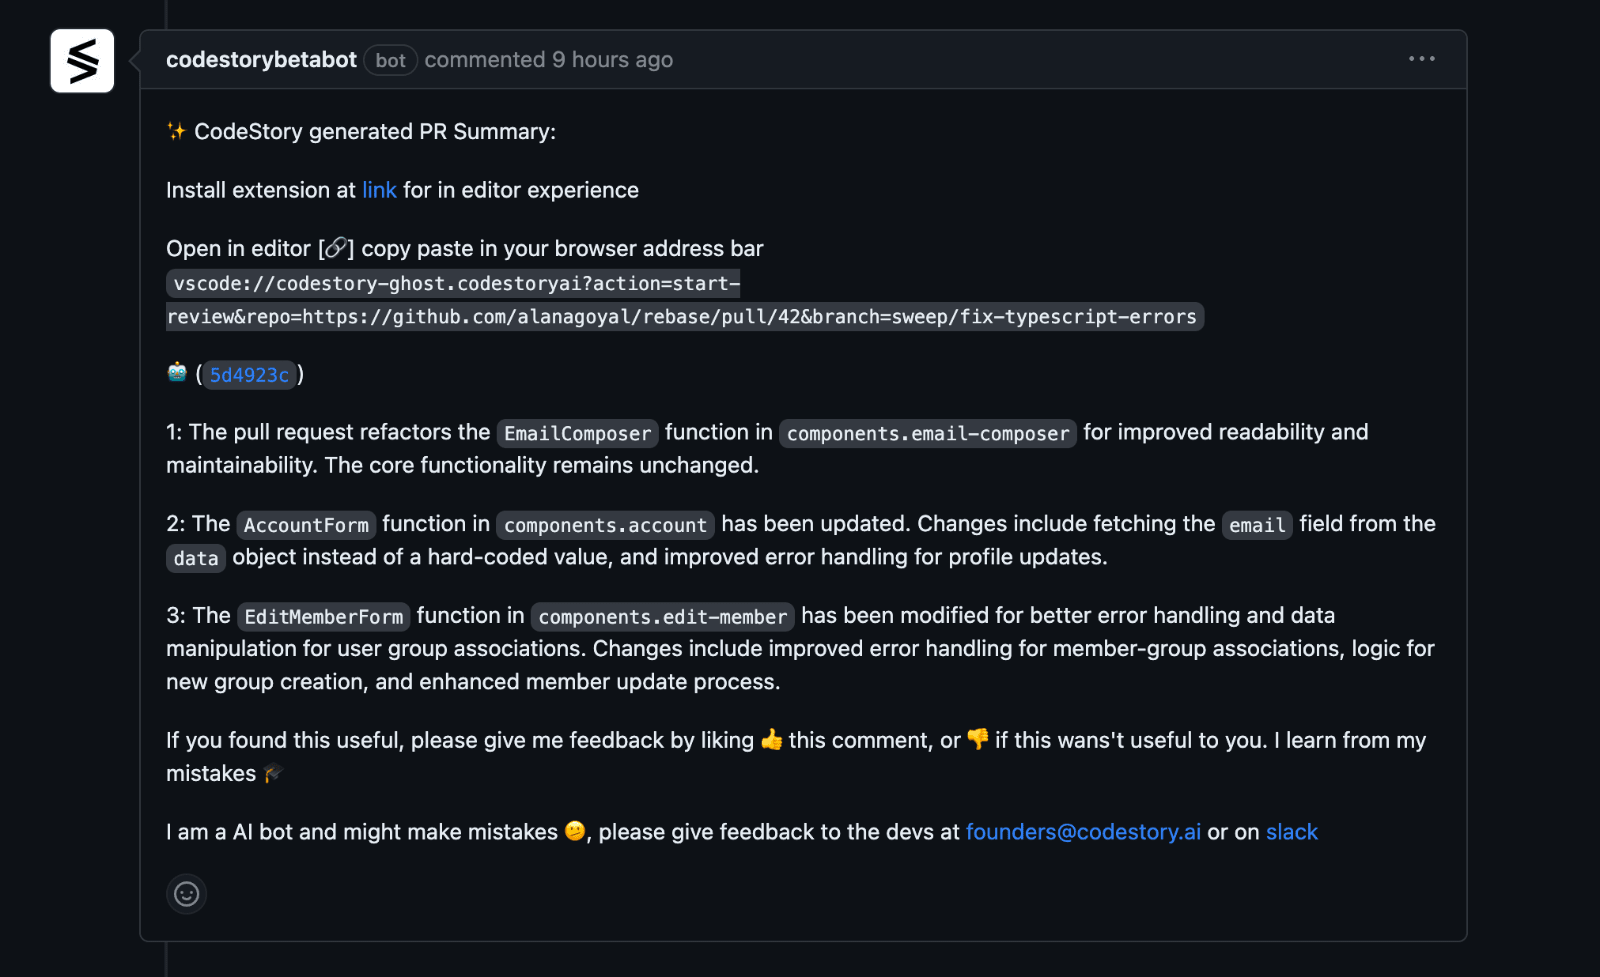Click the CodeStory bot avatar icon

coord(82,61)
